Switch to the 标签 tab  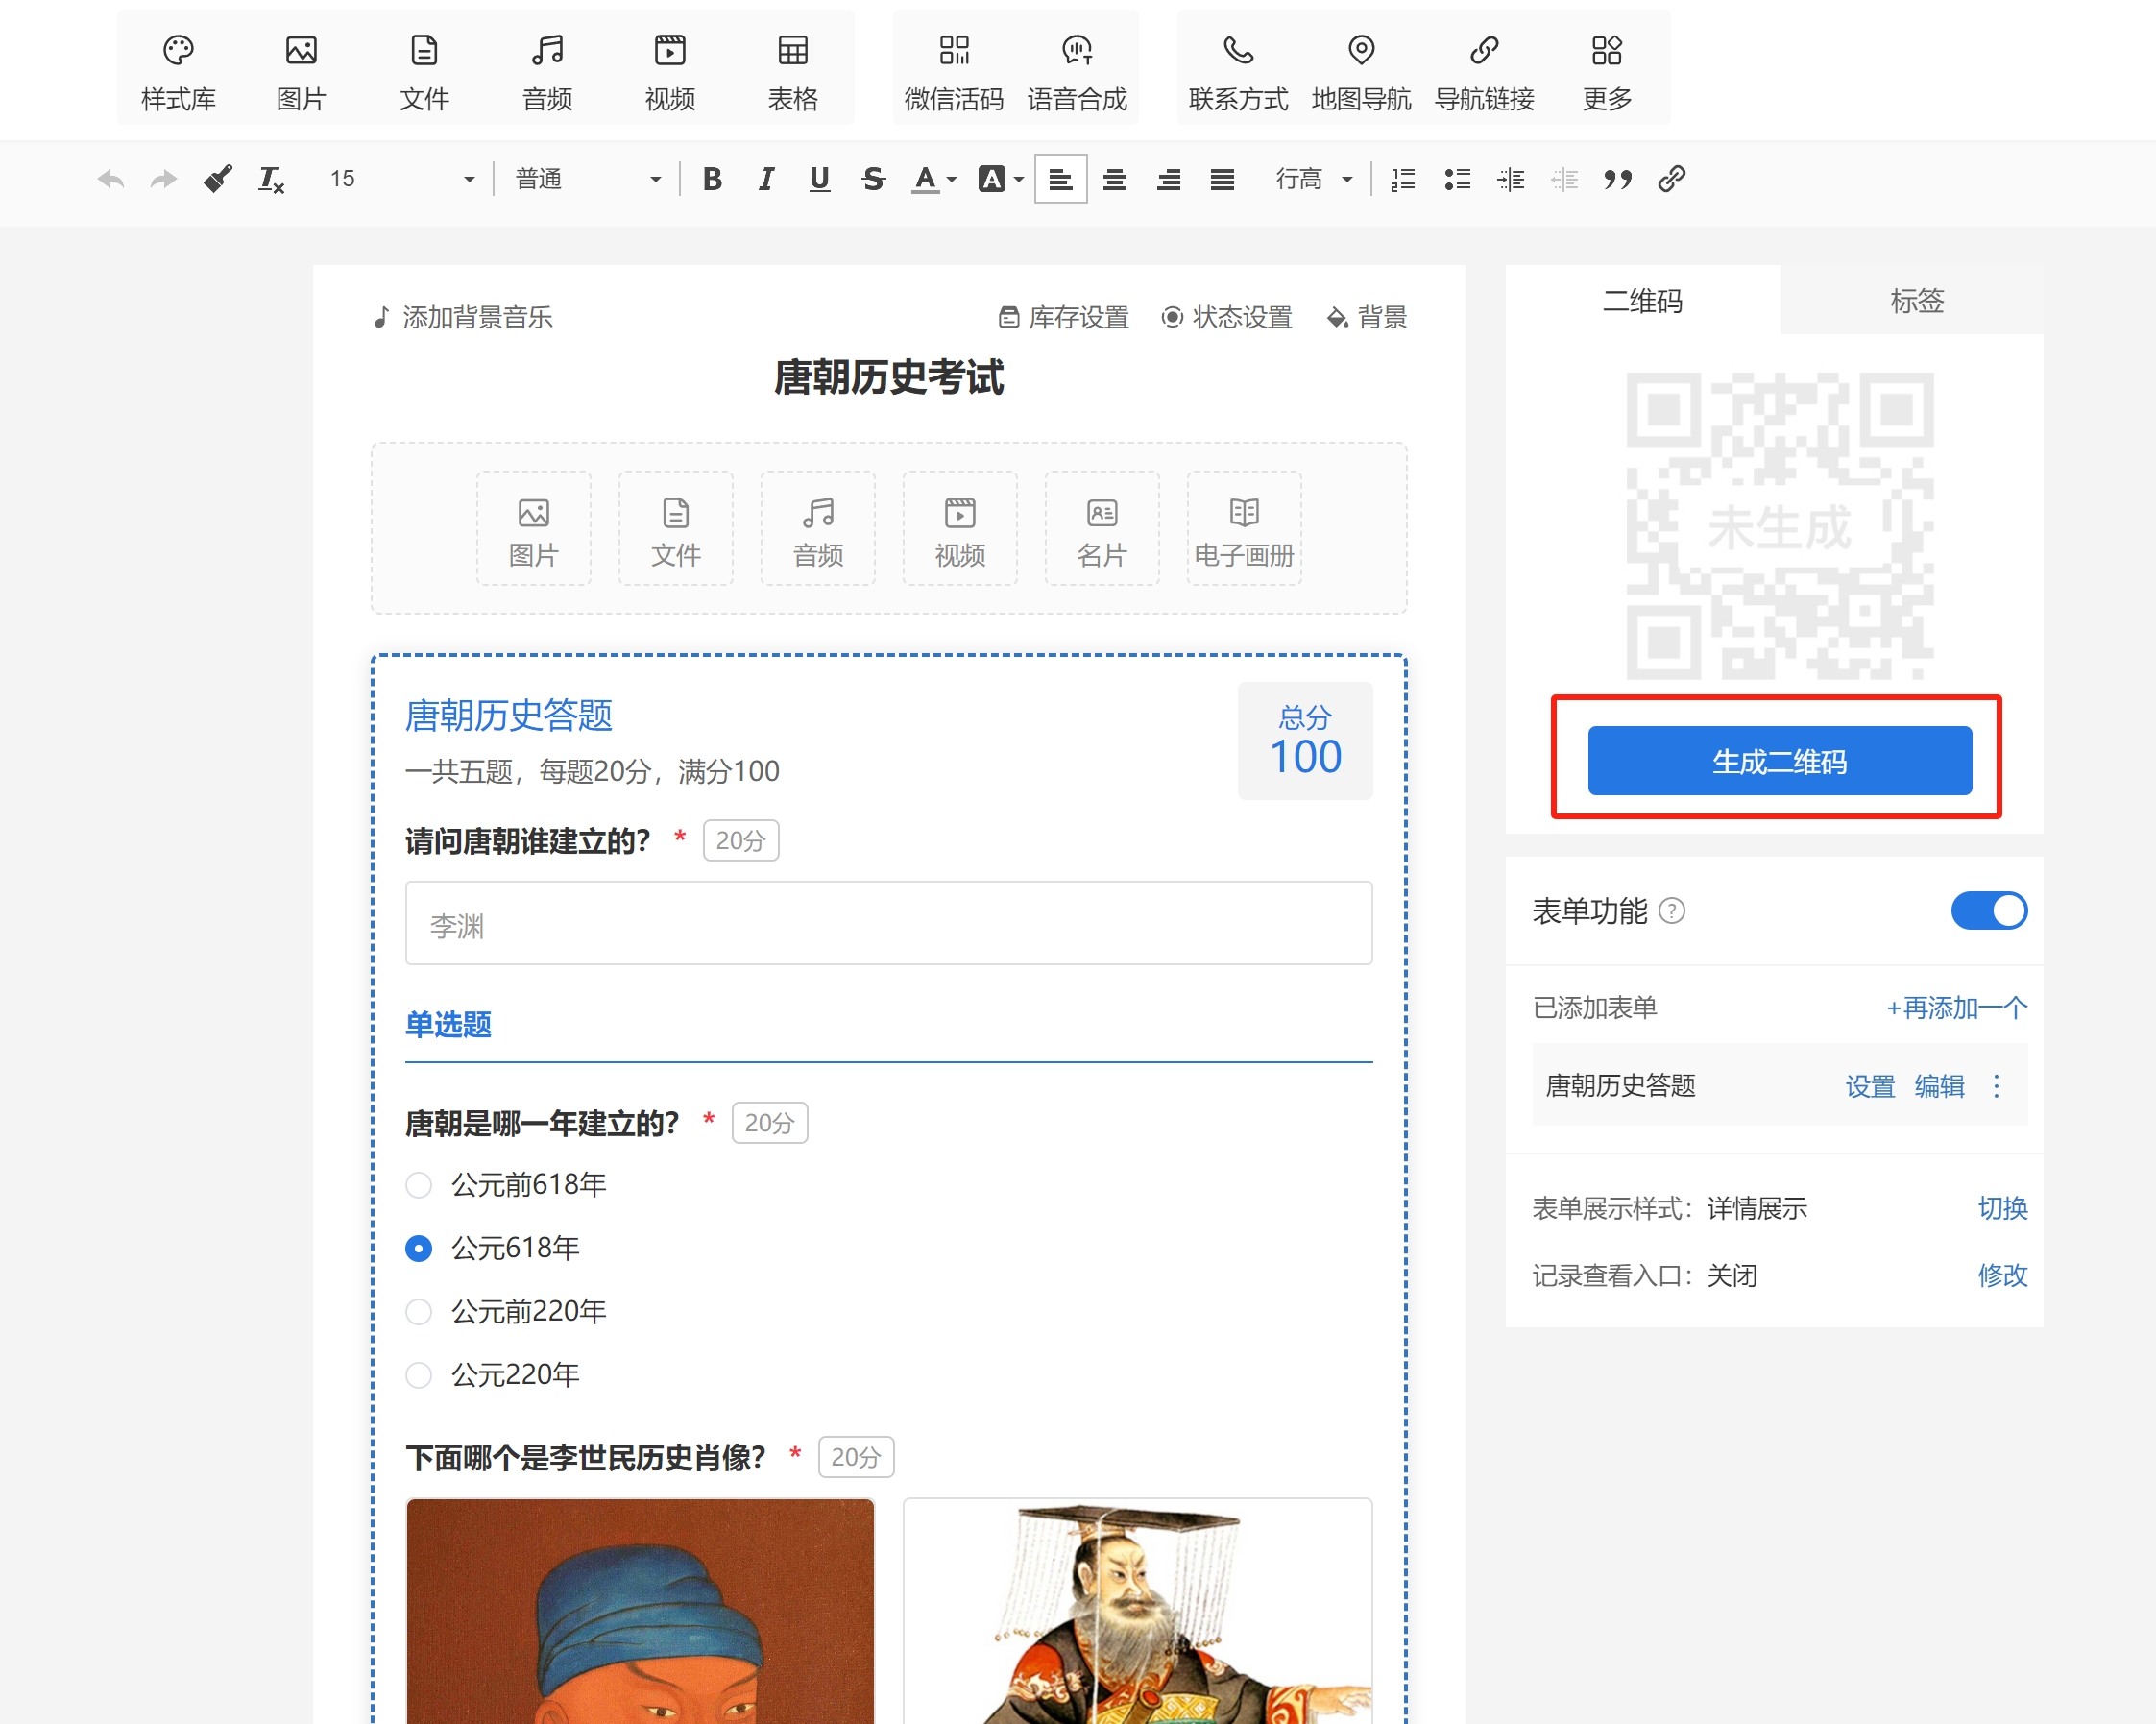[1916, 300]
